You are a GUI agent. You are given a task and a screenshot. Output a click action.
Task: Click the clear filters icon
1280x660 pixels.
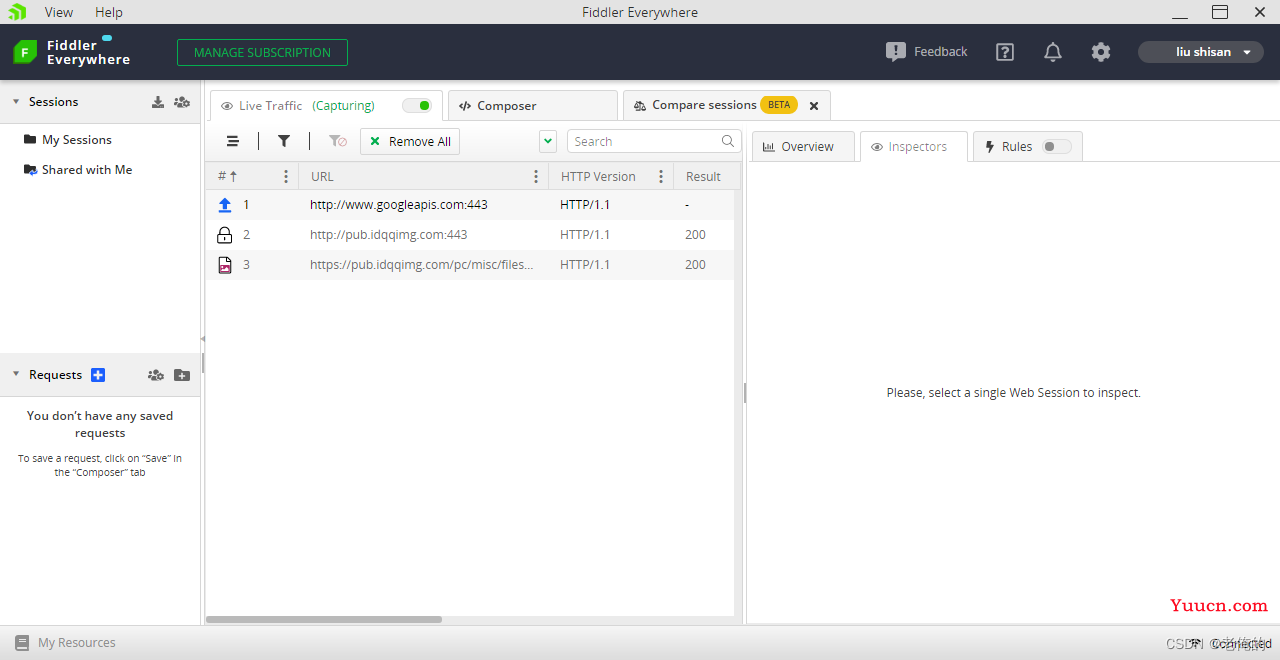tap(338, 142)
